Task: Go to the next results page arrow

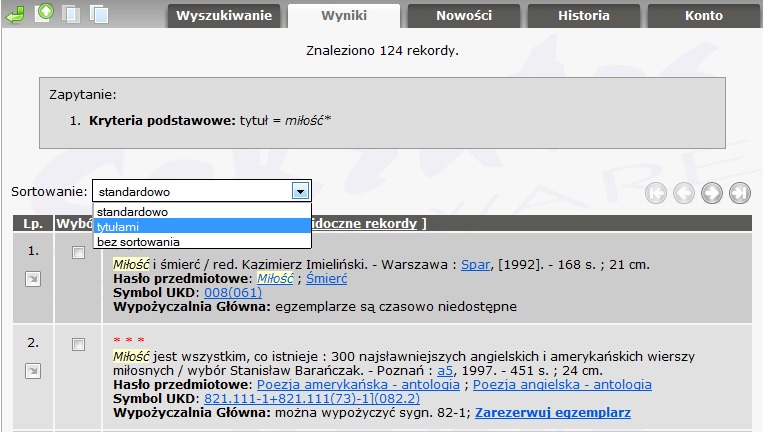Action: click(712, 193)
